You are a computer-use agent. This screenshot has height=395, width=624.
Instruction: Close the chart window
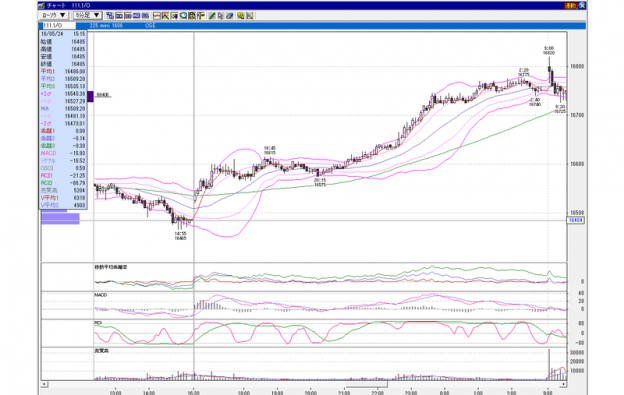tap(582, 6)
